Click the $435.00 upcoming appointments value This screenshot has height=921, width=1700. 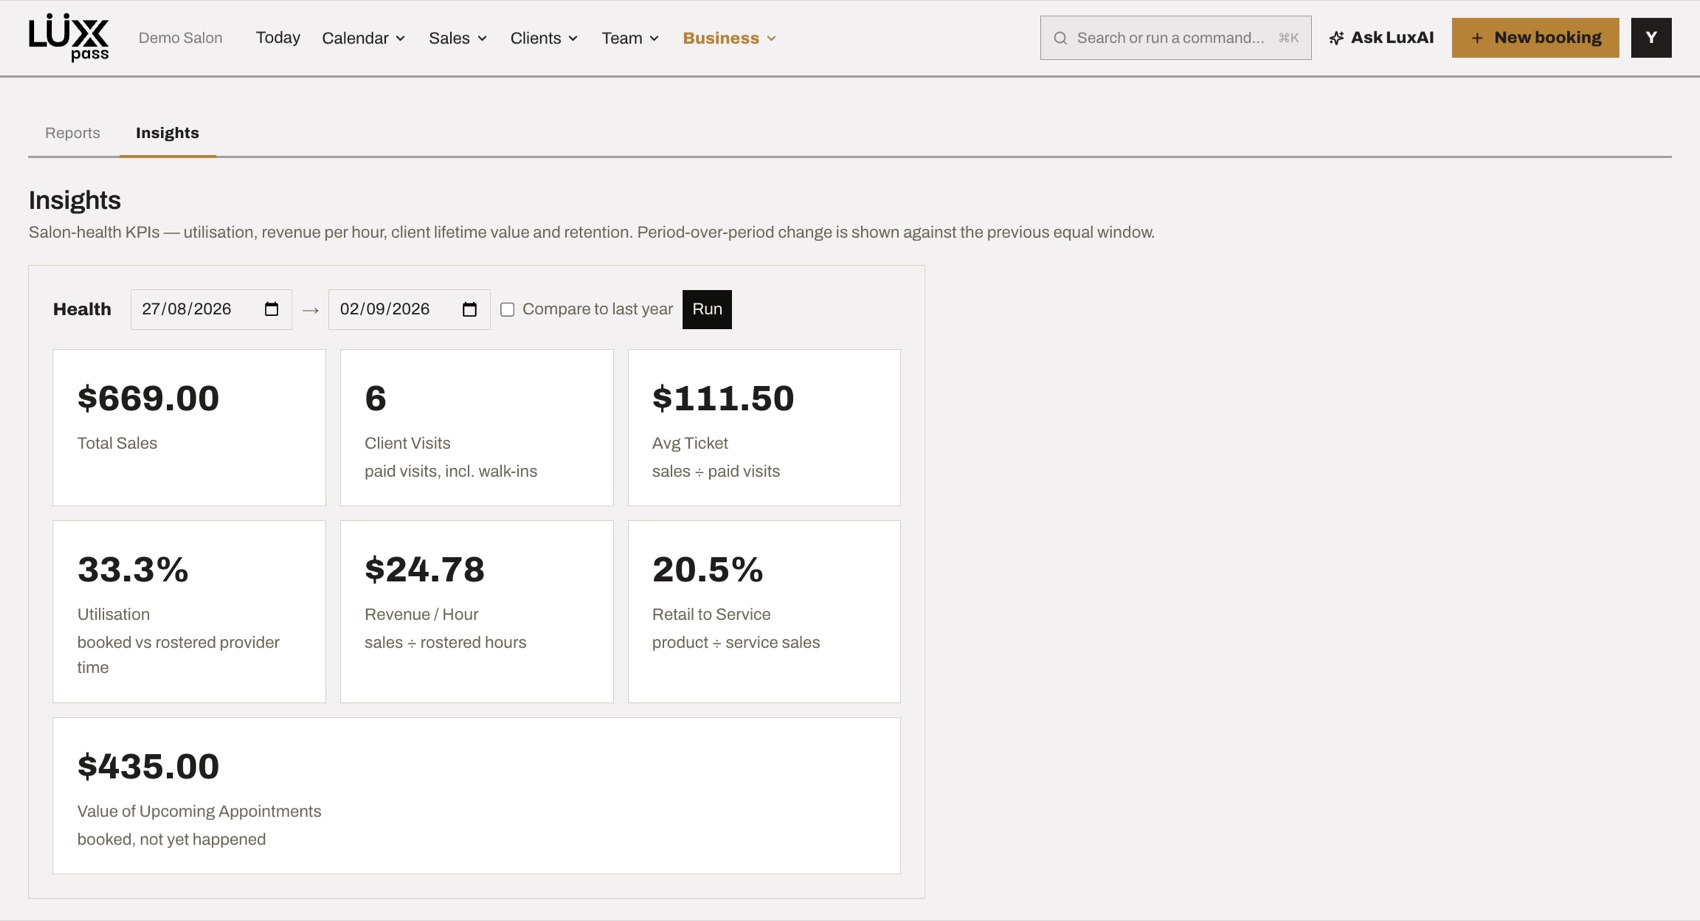(148, 766)
